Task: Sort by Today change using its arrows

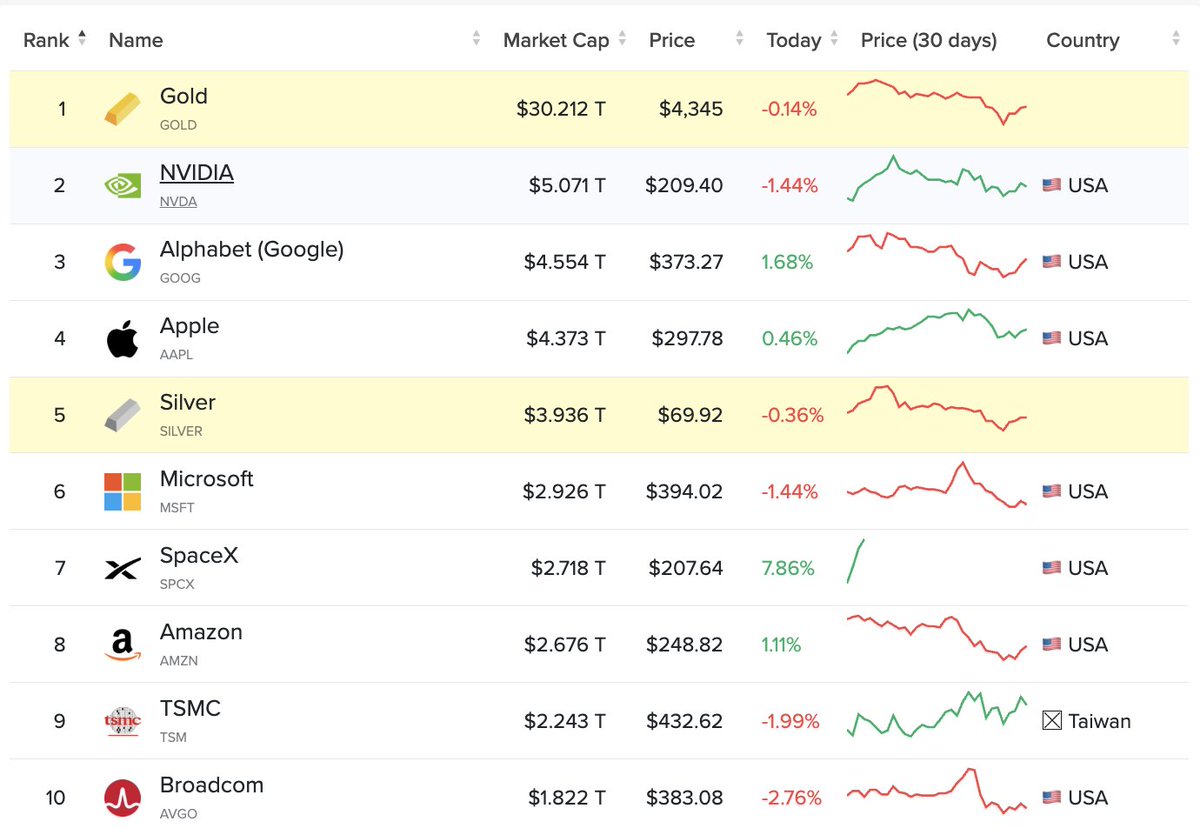Action: coord(832,39)
